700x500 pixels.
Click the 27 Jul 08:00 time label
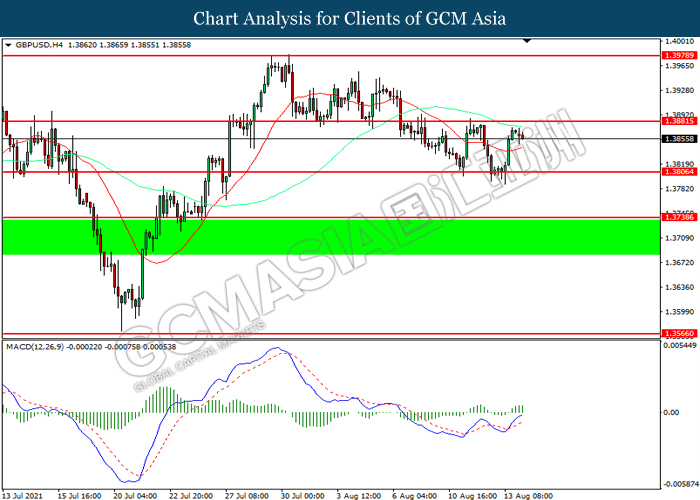pos(246,496)
